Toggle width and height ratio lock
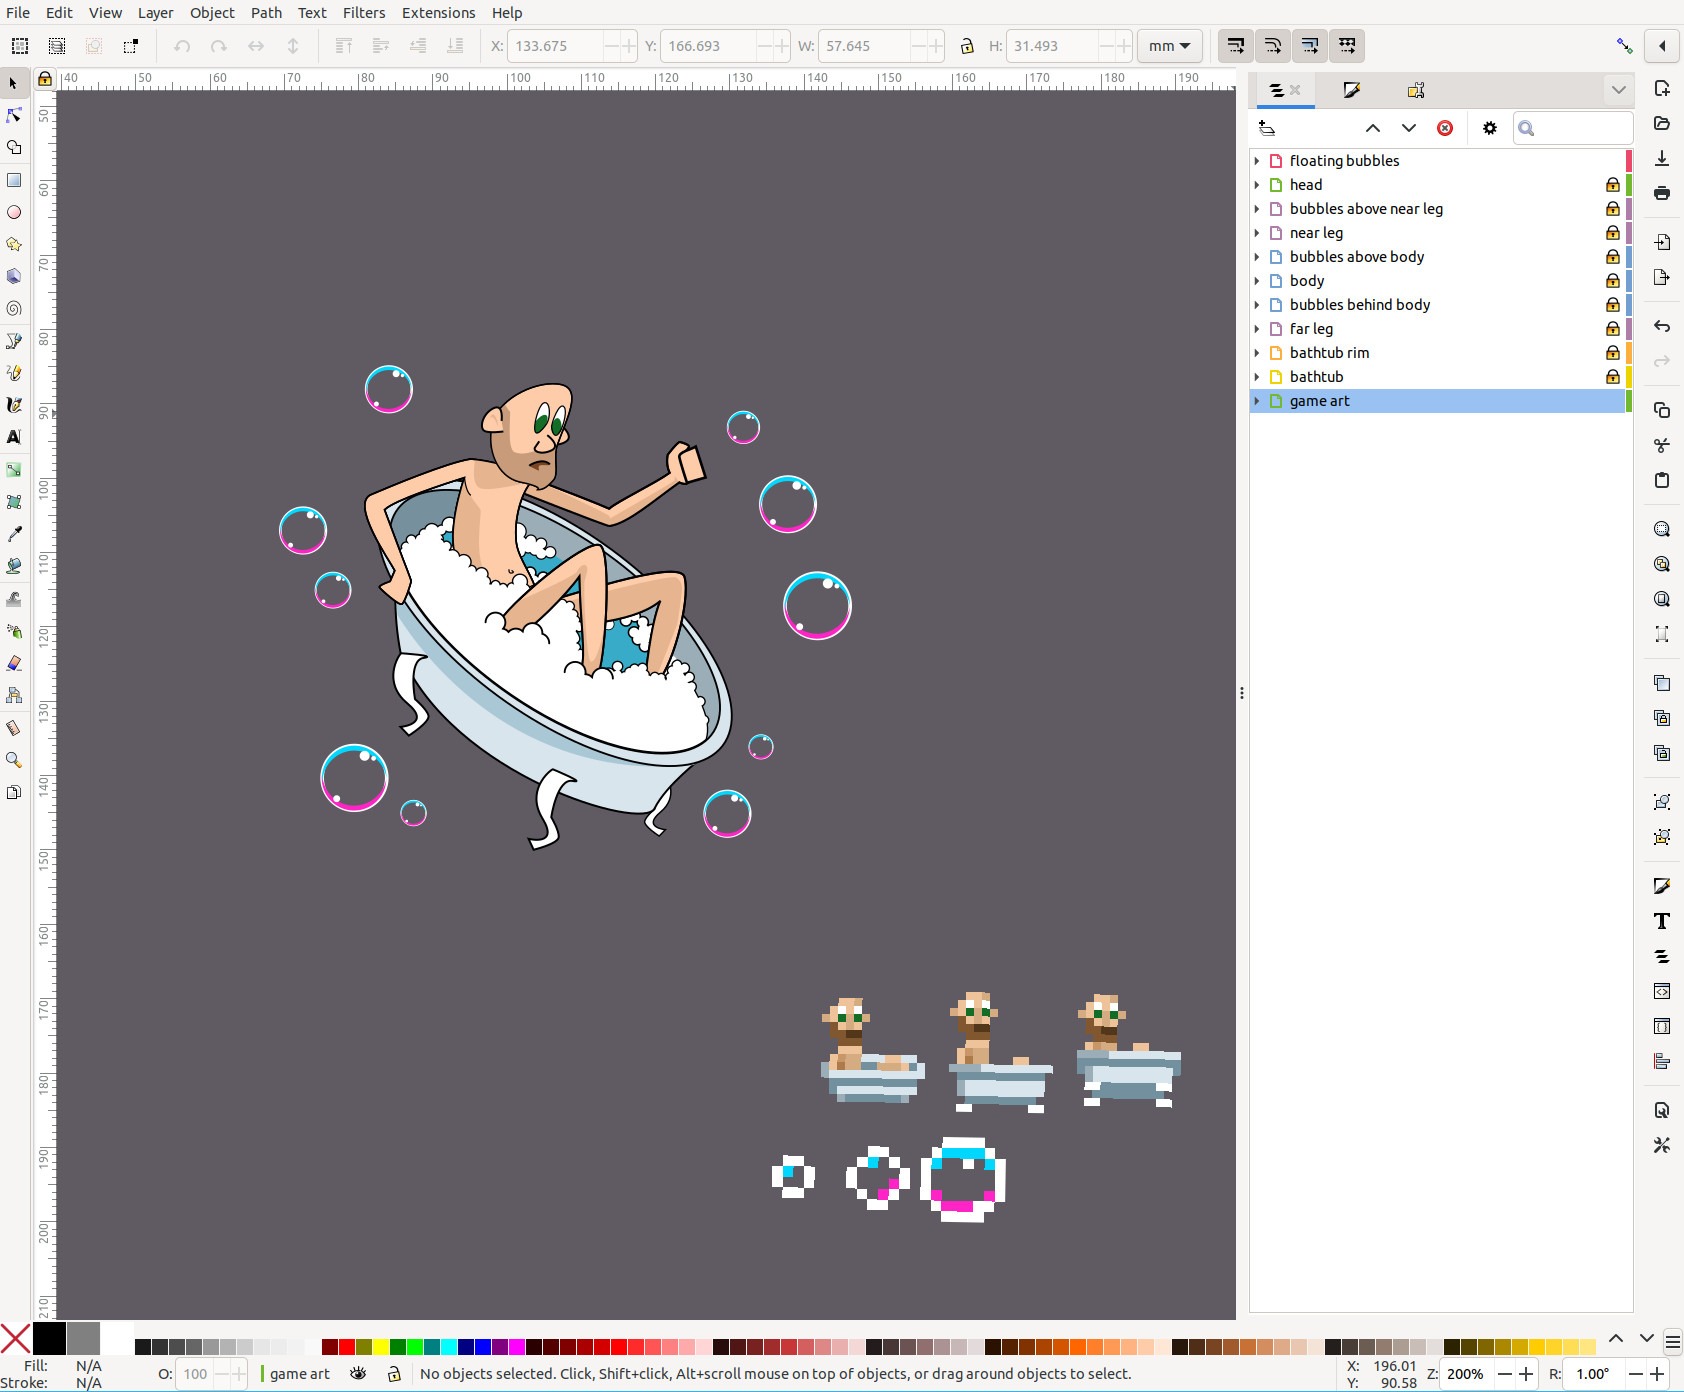The width and height of the screenshot is (1684, 1392). click(967, 46)
